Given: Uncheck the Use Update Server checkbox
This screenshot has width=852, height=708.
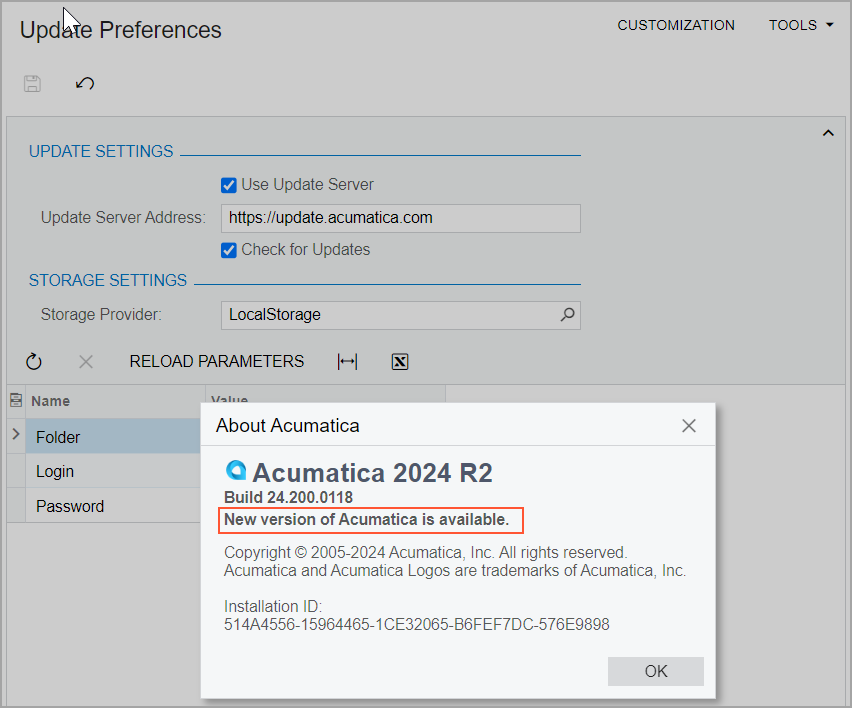Looking at the screenshot, I should (x=229, y=185).
